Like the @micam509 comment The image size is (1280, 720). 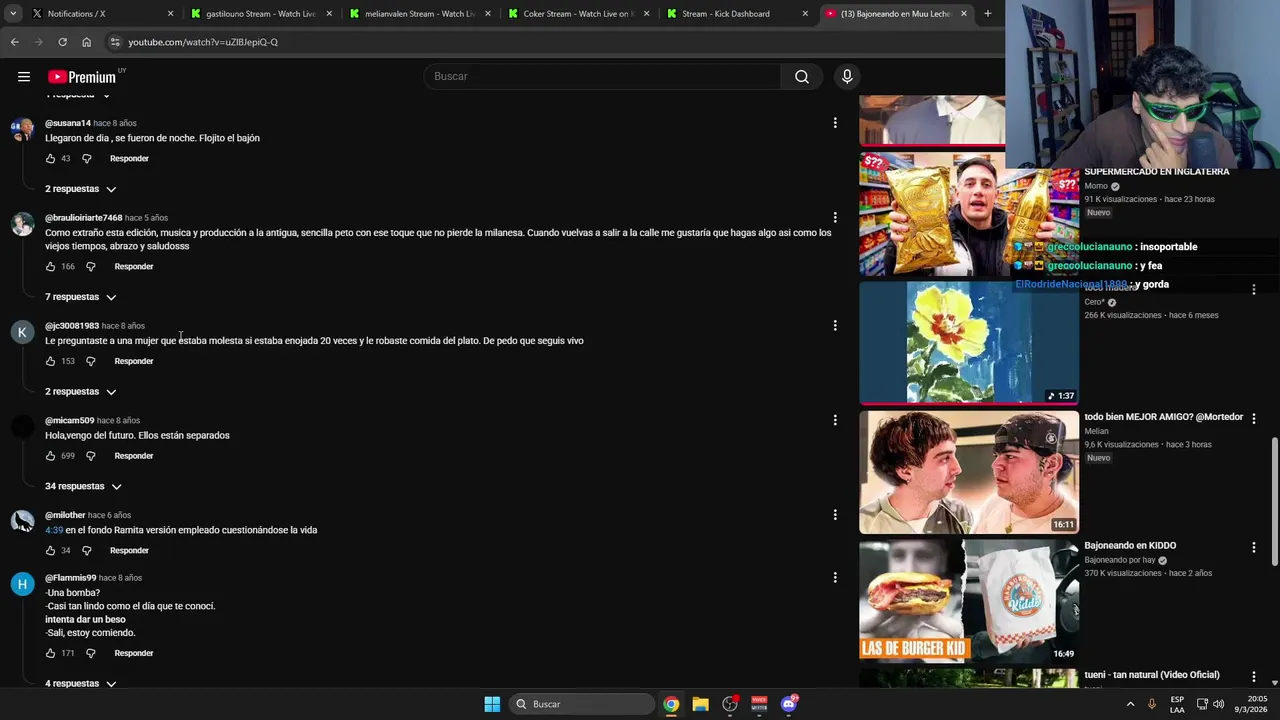[x=51, y=456]
